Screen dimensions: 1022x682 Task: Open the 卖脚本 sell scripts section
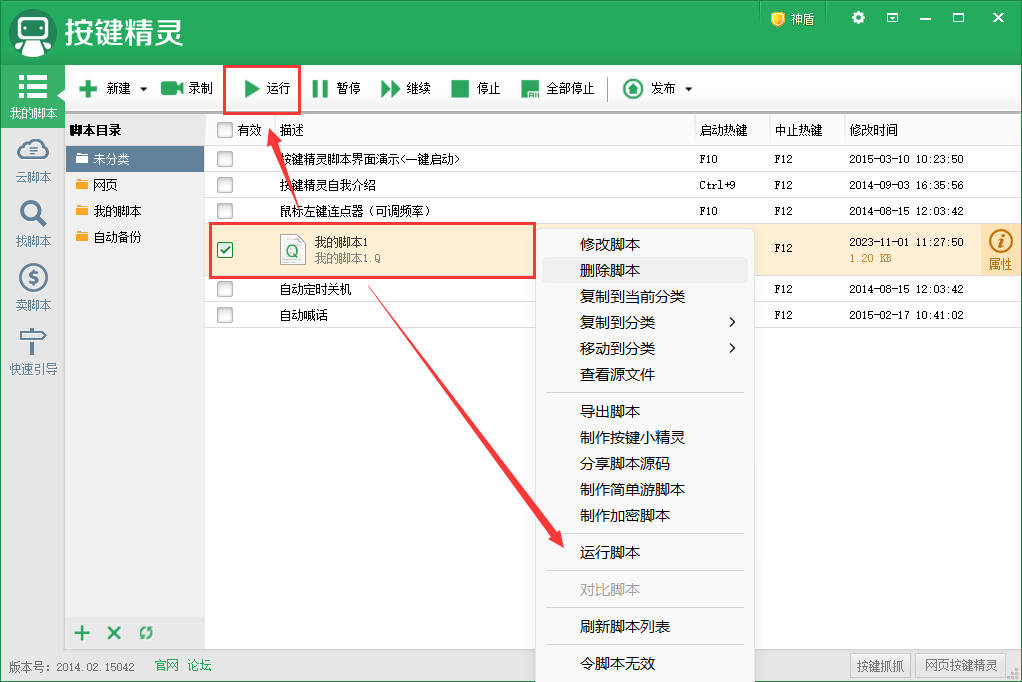[x=33, y=288]
